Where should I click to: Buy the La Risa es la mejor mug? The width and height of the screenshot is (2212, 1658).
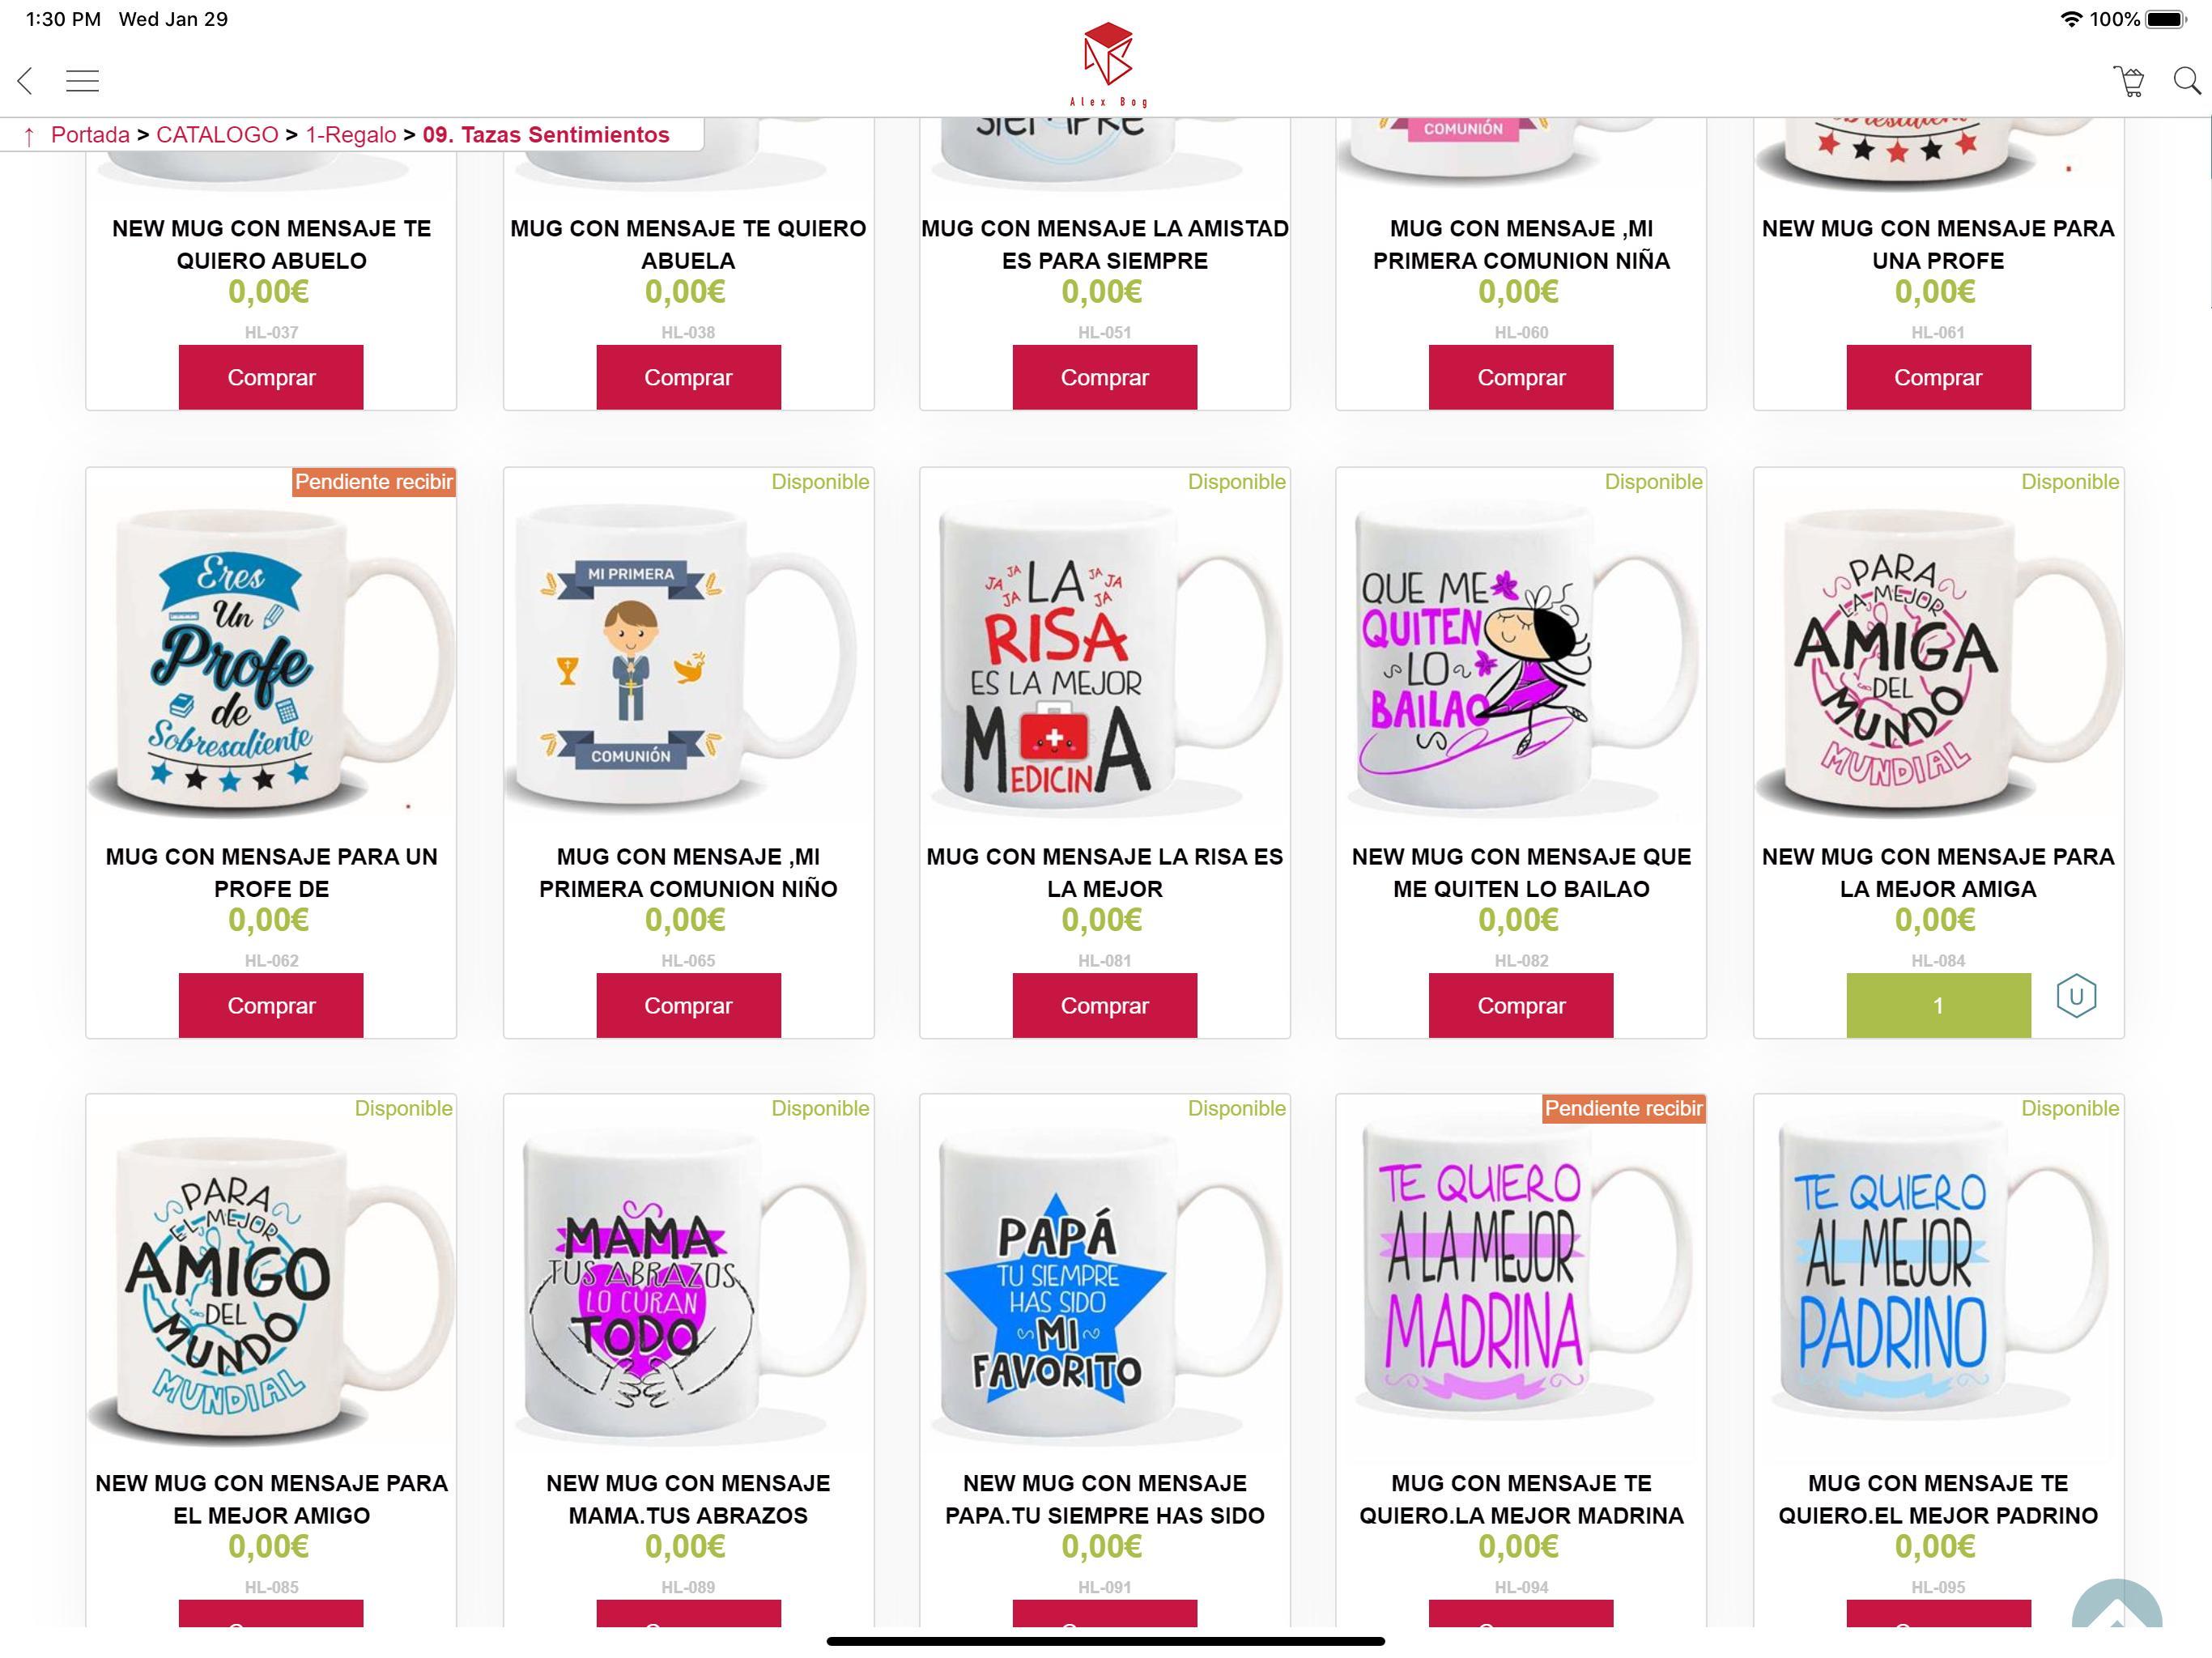point(1104,1005)
